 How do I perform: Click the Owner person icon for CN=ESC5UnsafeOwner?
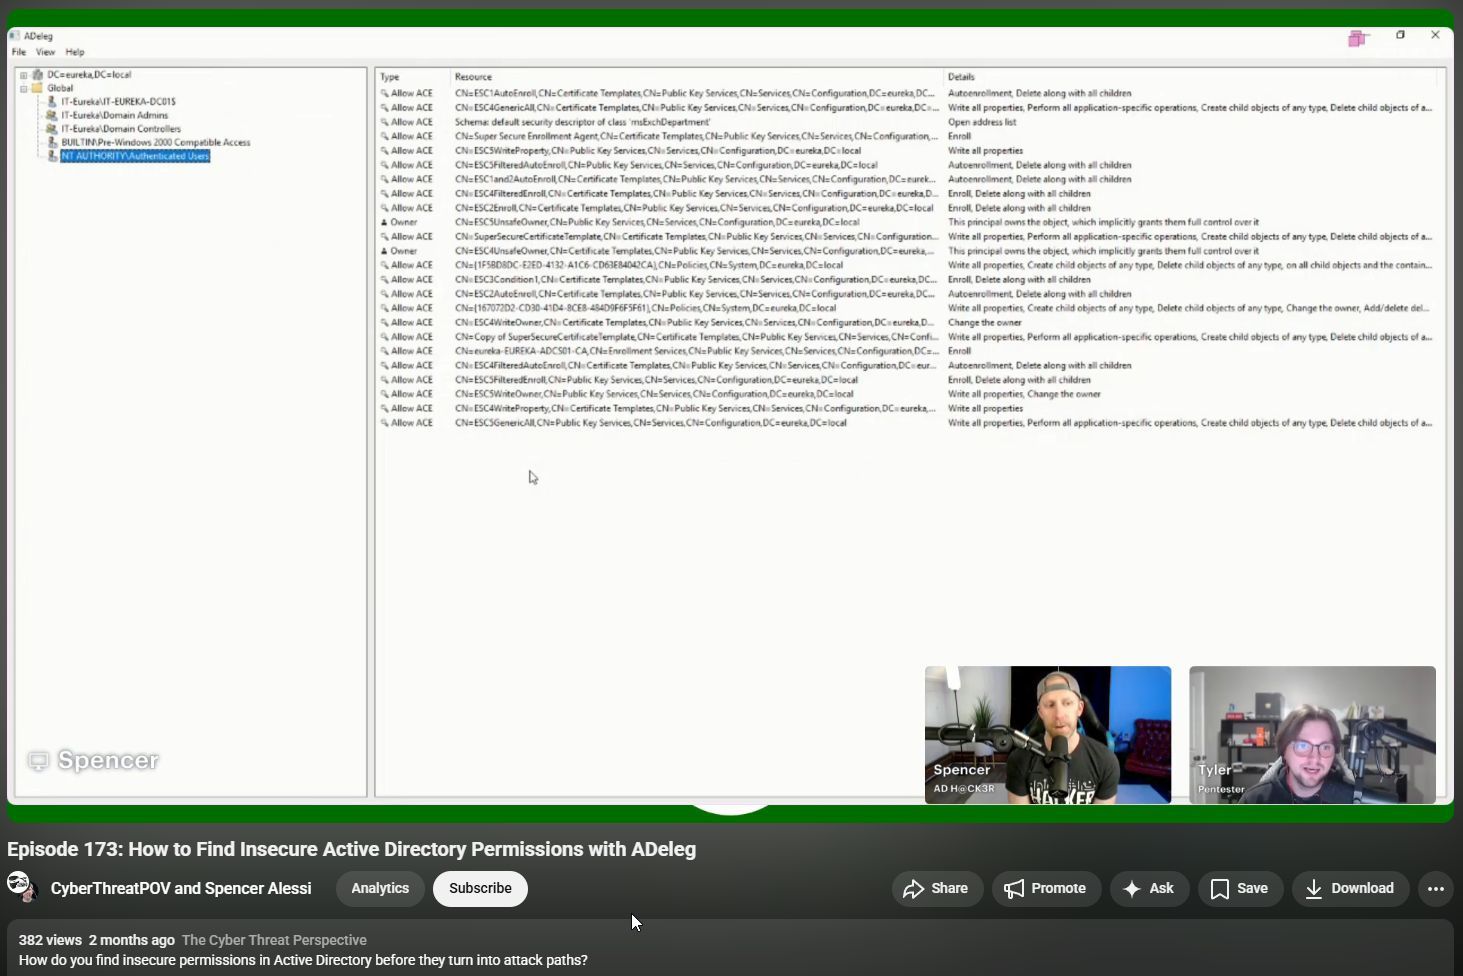(384, 222)
